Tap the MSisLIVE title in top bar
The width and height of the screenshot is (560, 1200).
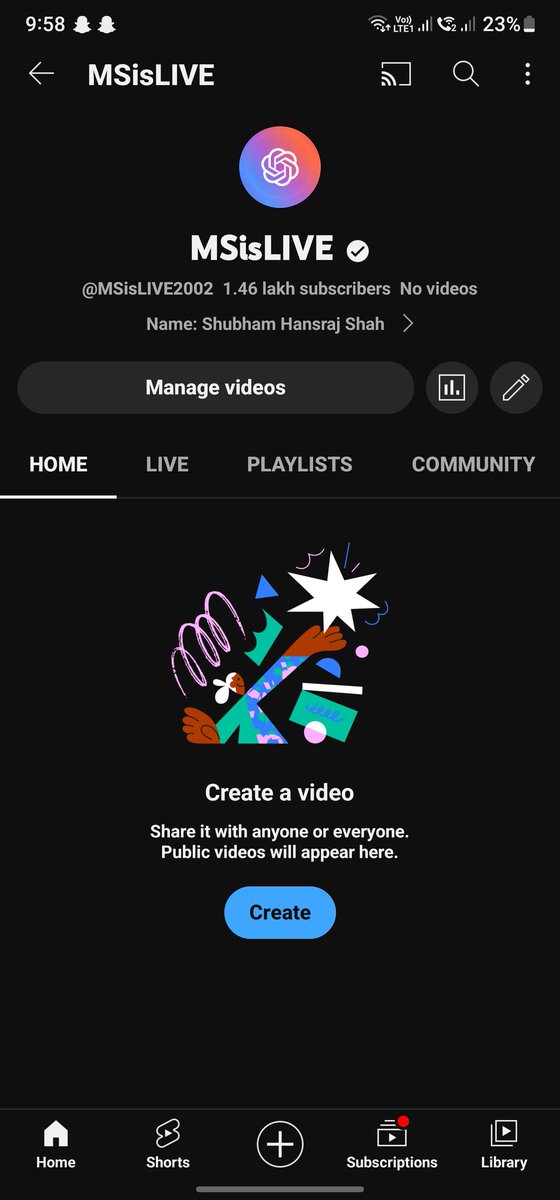click(x=151, y=75)
